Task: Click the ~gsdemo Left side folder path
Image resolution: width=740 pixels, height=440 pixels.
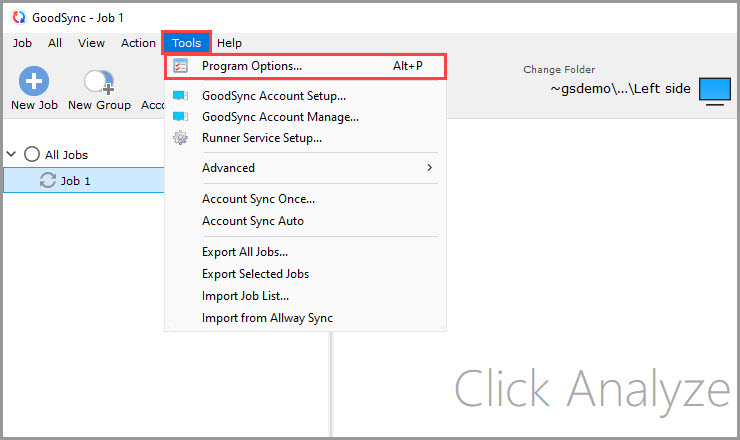Action: click(620, 89)
